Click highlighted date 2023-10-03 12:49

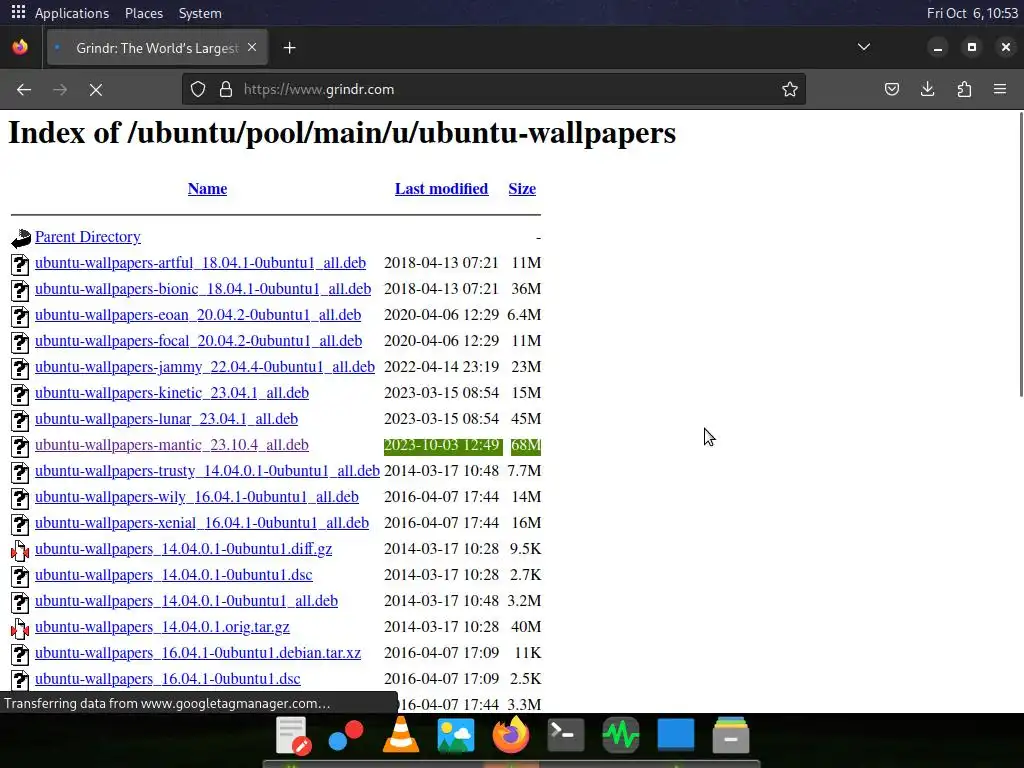coord(443,446)
